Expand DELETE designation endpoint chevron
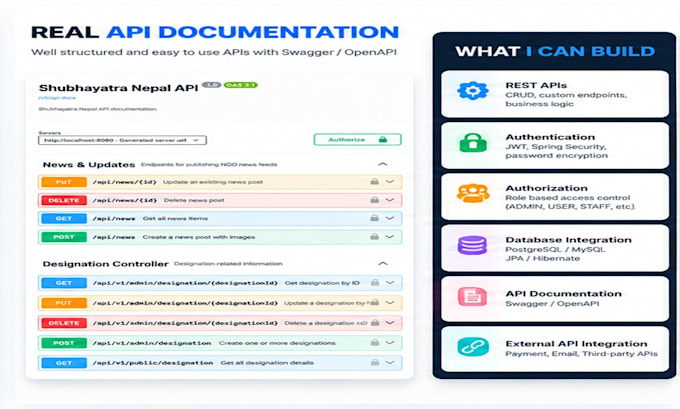The height and width of the screenshot is (409, 680). click(x=390, y=323)
